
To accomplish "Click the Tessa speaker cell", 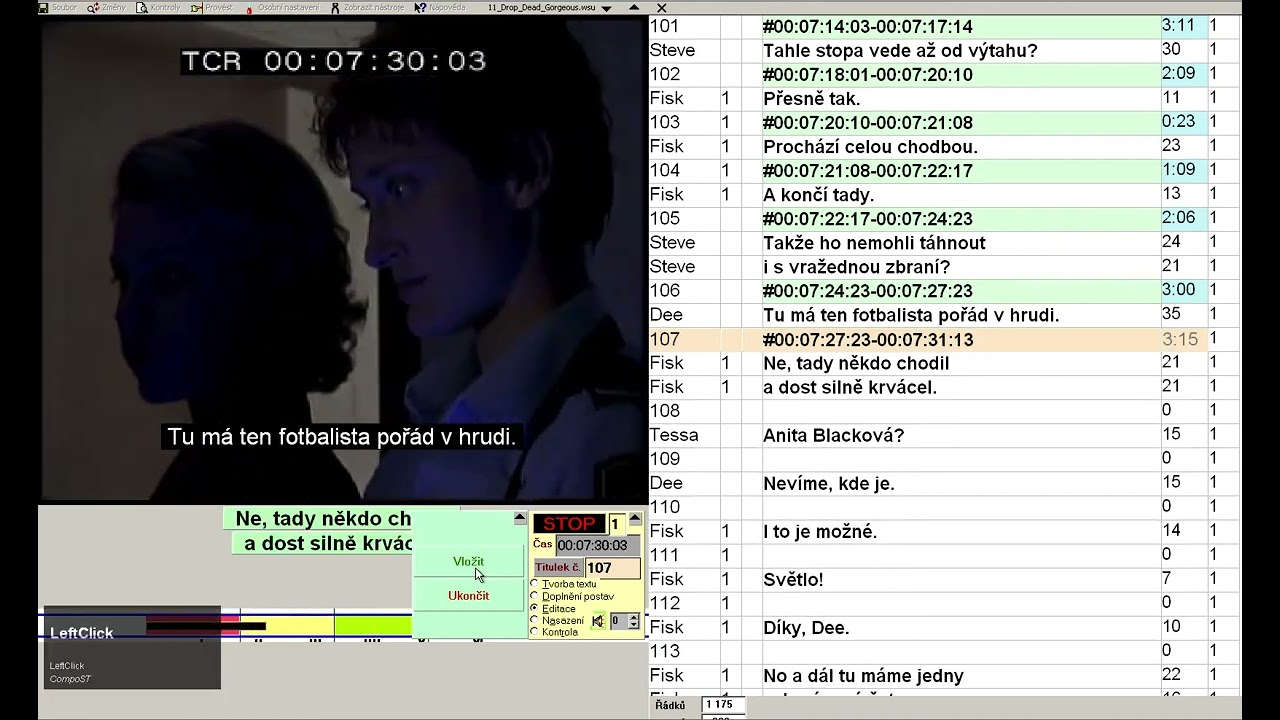I will pos(684,435).
